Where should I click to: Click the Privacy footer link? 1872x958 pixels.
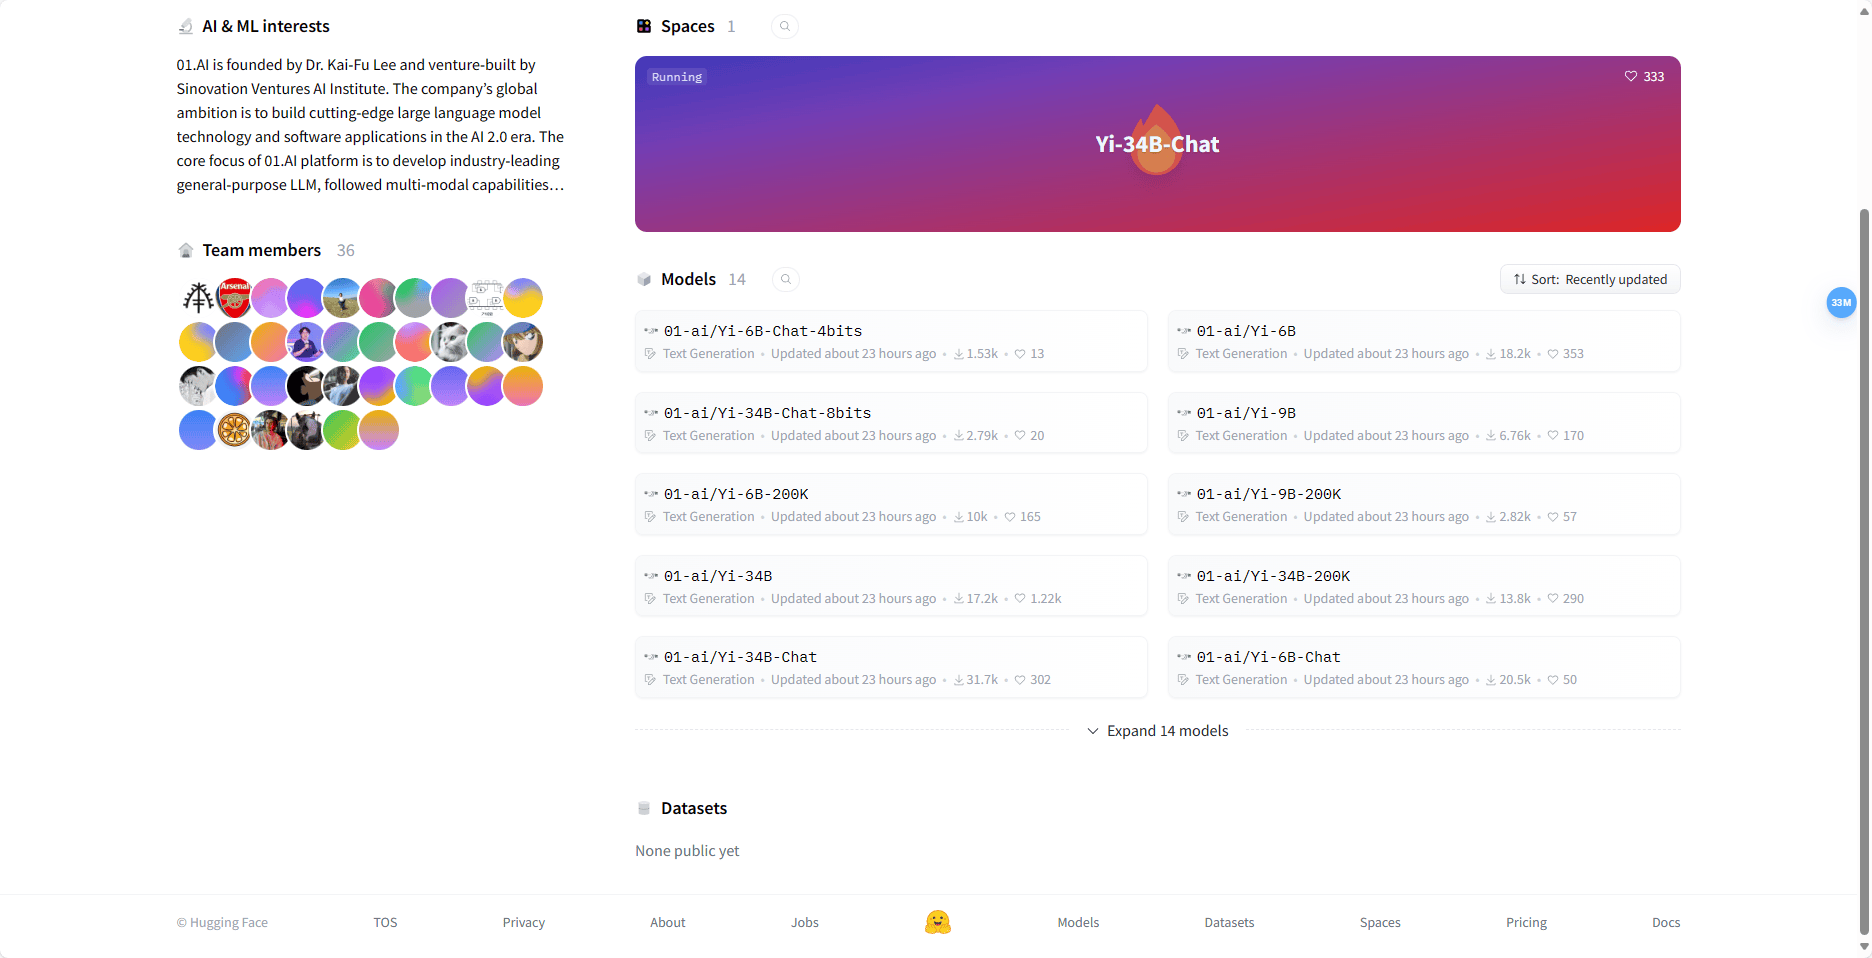click(524, 922)
